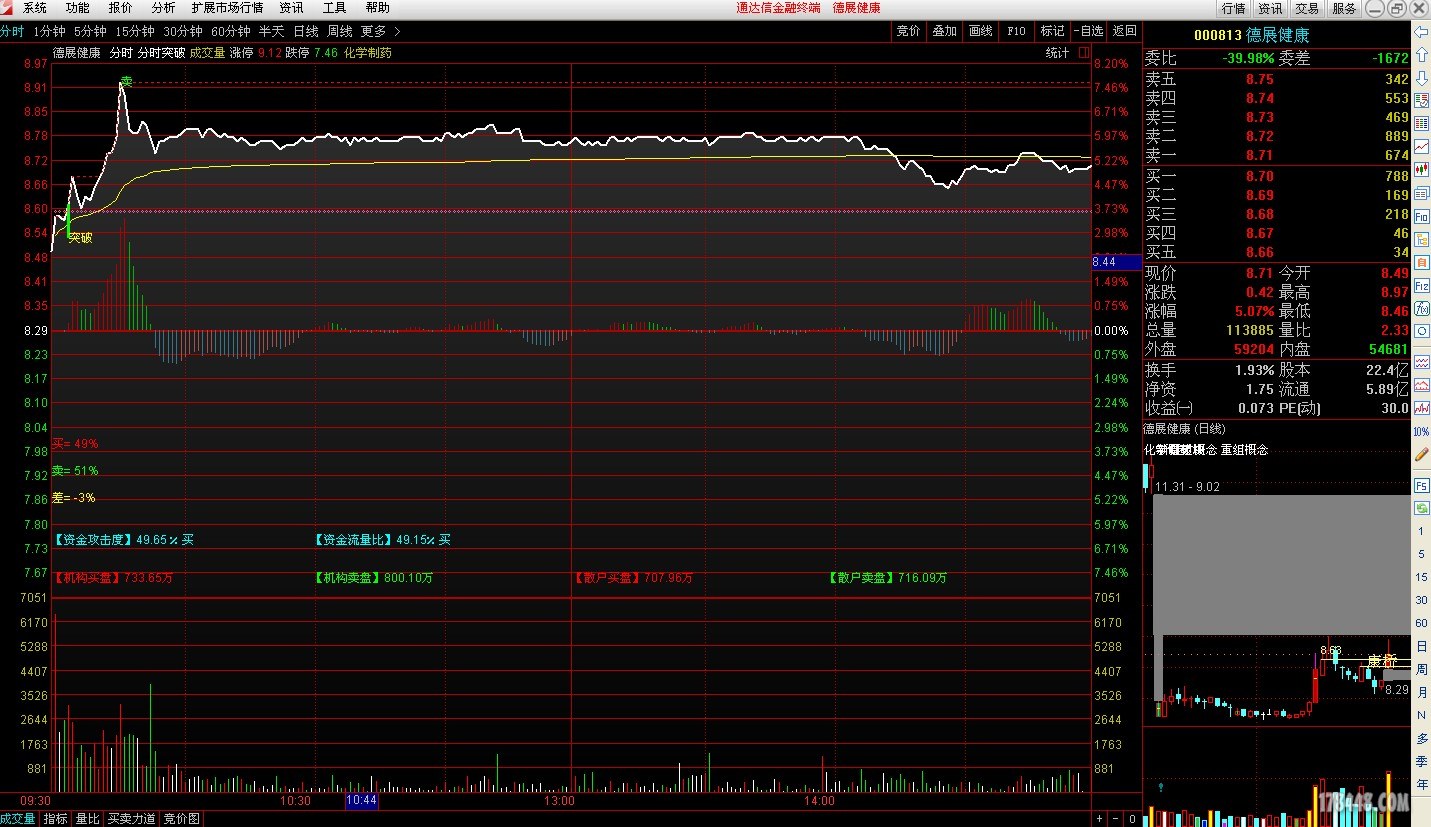Click the minus button at bottom-right
Screen dimensions: 1431x827
[1116, 819]
